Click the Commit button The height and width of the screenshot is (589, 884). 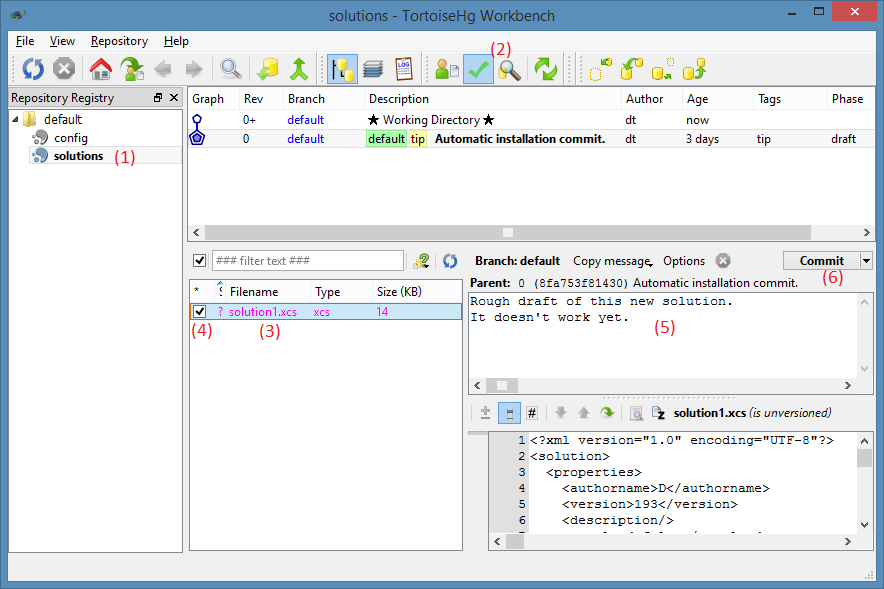tap(821, 260)
